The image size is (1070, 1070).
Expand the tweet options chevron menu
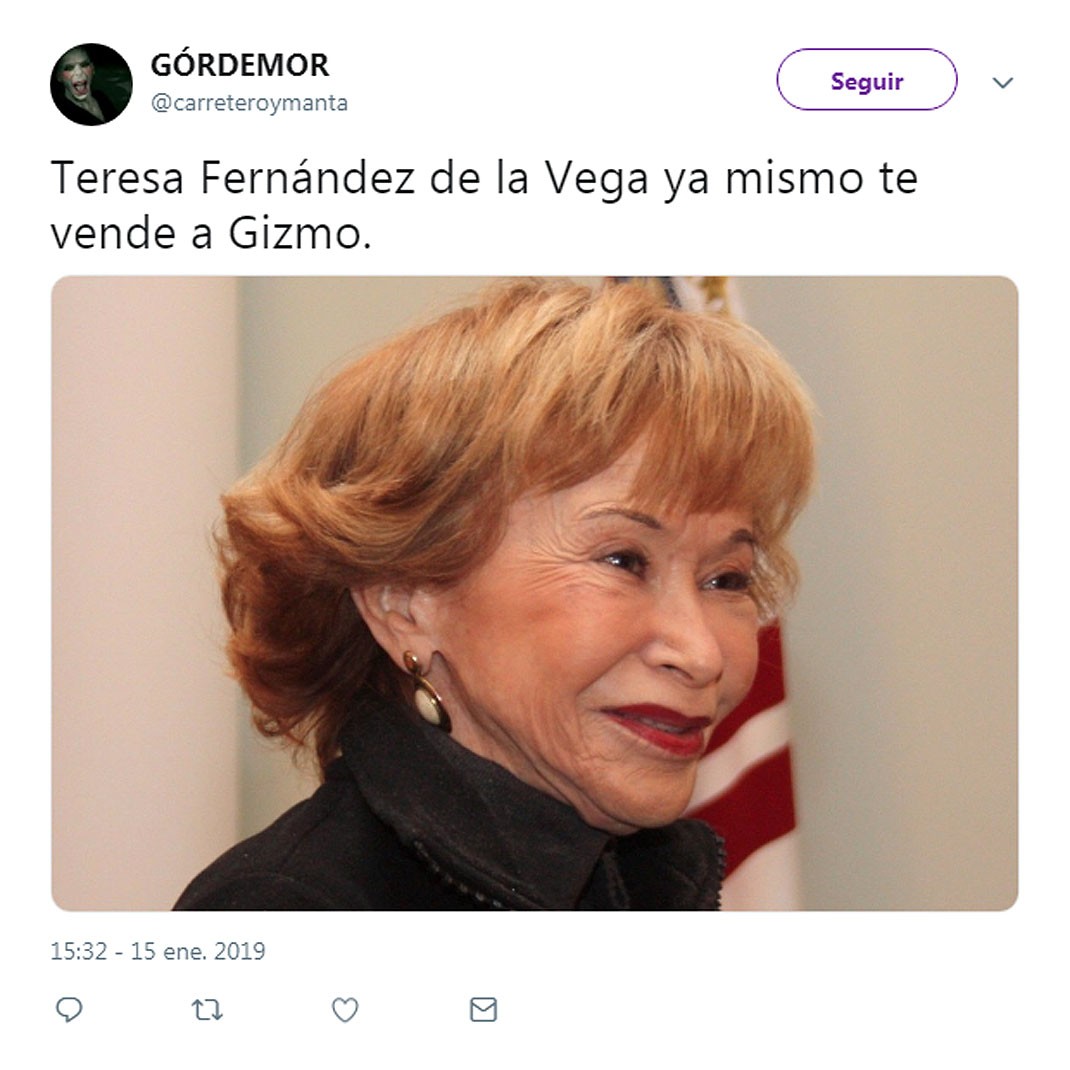1002,83
